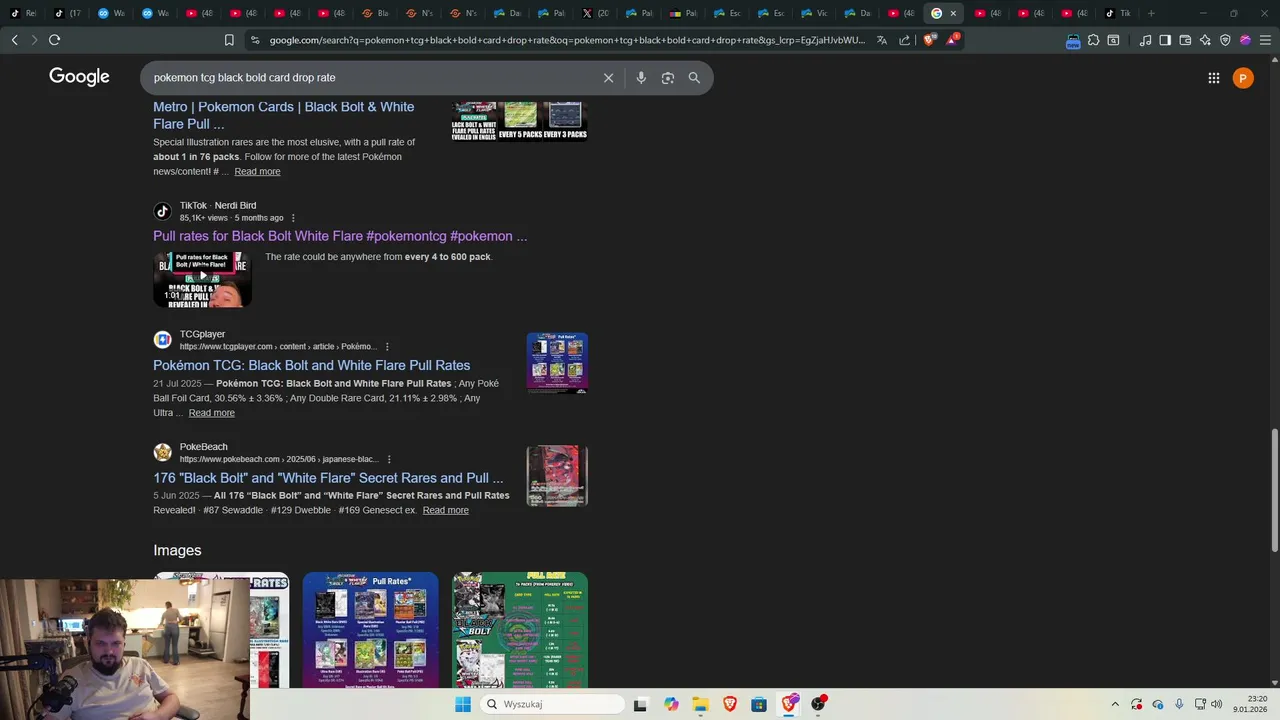Open Brave Rewards triangle icon

952,40
